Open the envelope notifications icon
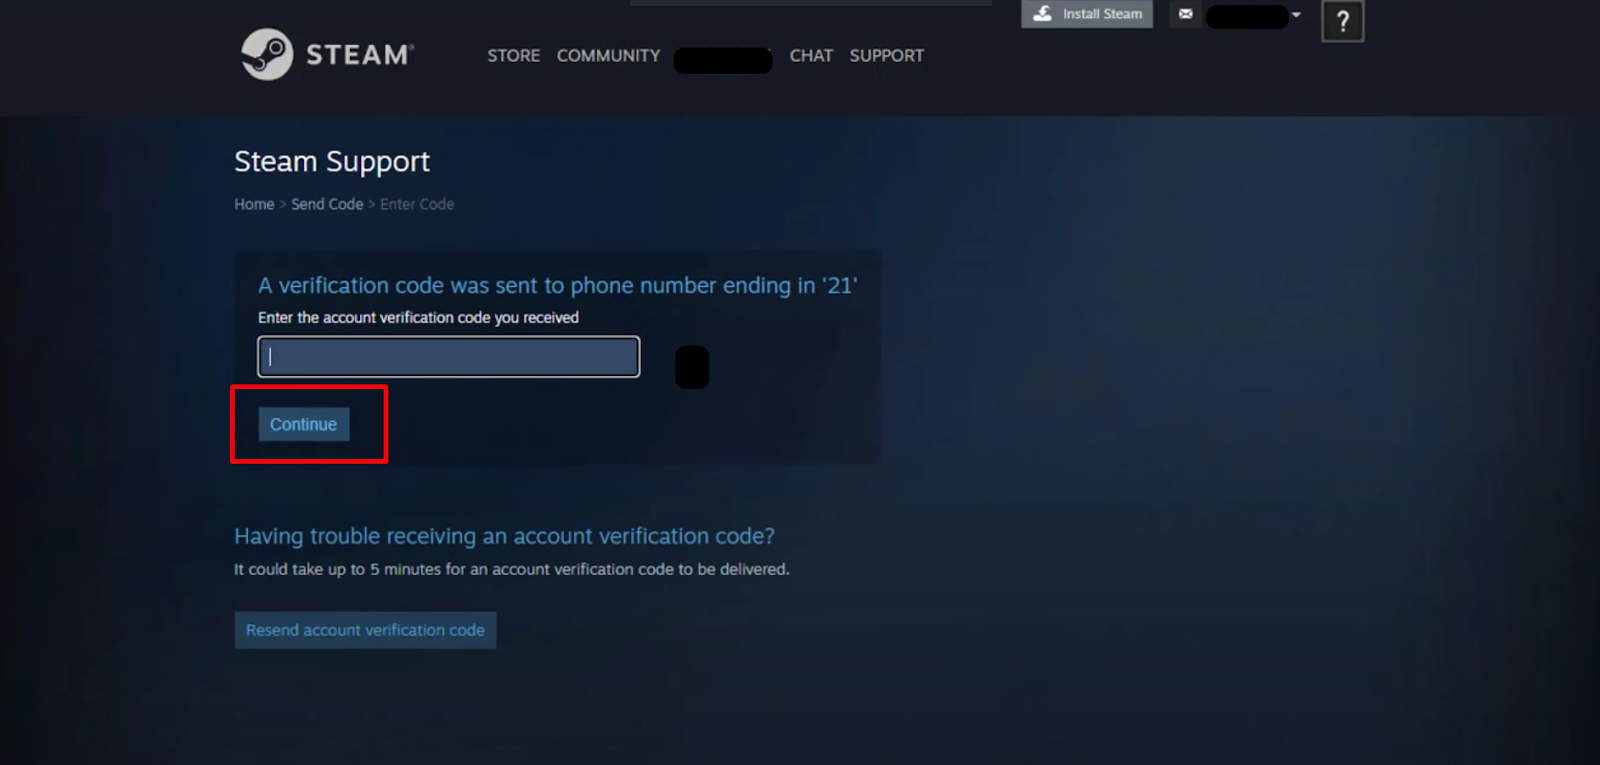The height and width of the screenshot is (765, 1600). click(1185, 14)
